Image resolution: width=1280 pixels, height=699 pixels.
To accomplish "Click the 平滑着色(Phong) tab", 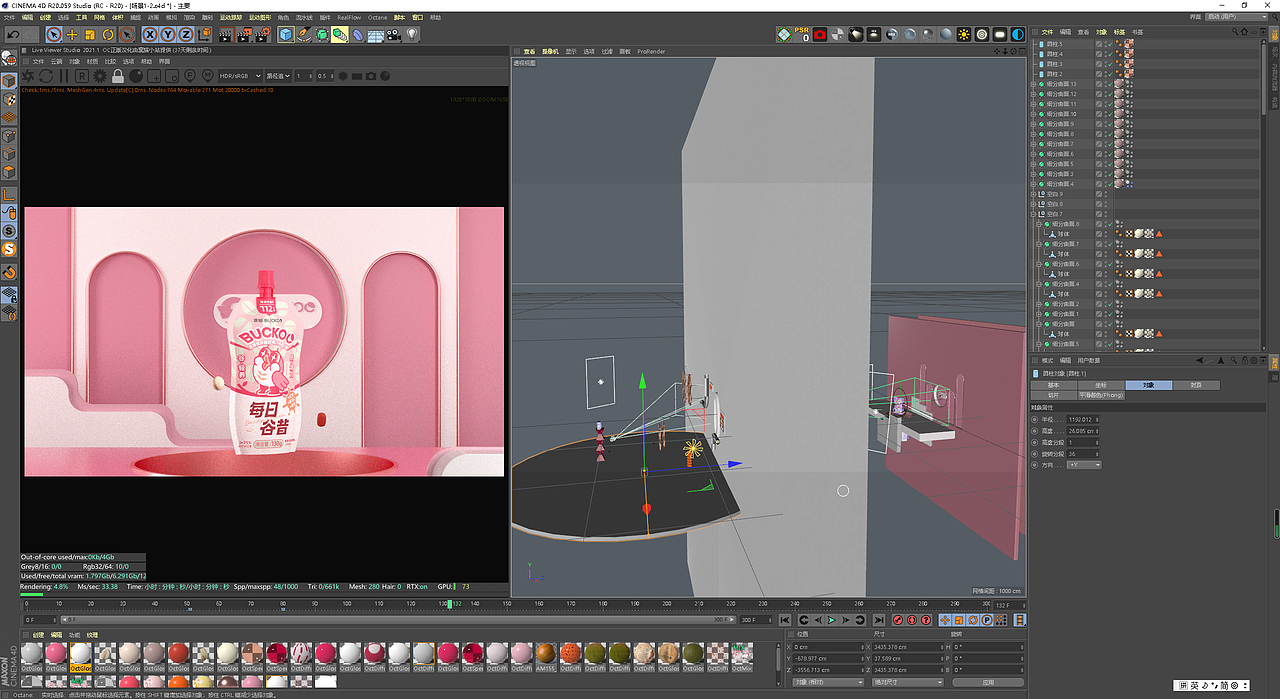I will pyautogui.click(x=1099, y=395).
